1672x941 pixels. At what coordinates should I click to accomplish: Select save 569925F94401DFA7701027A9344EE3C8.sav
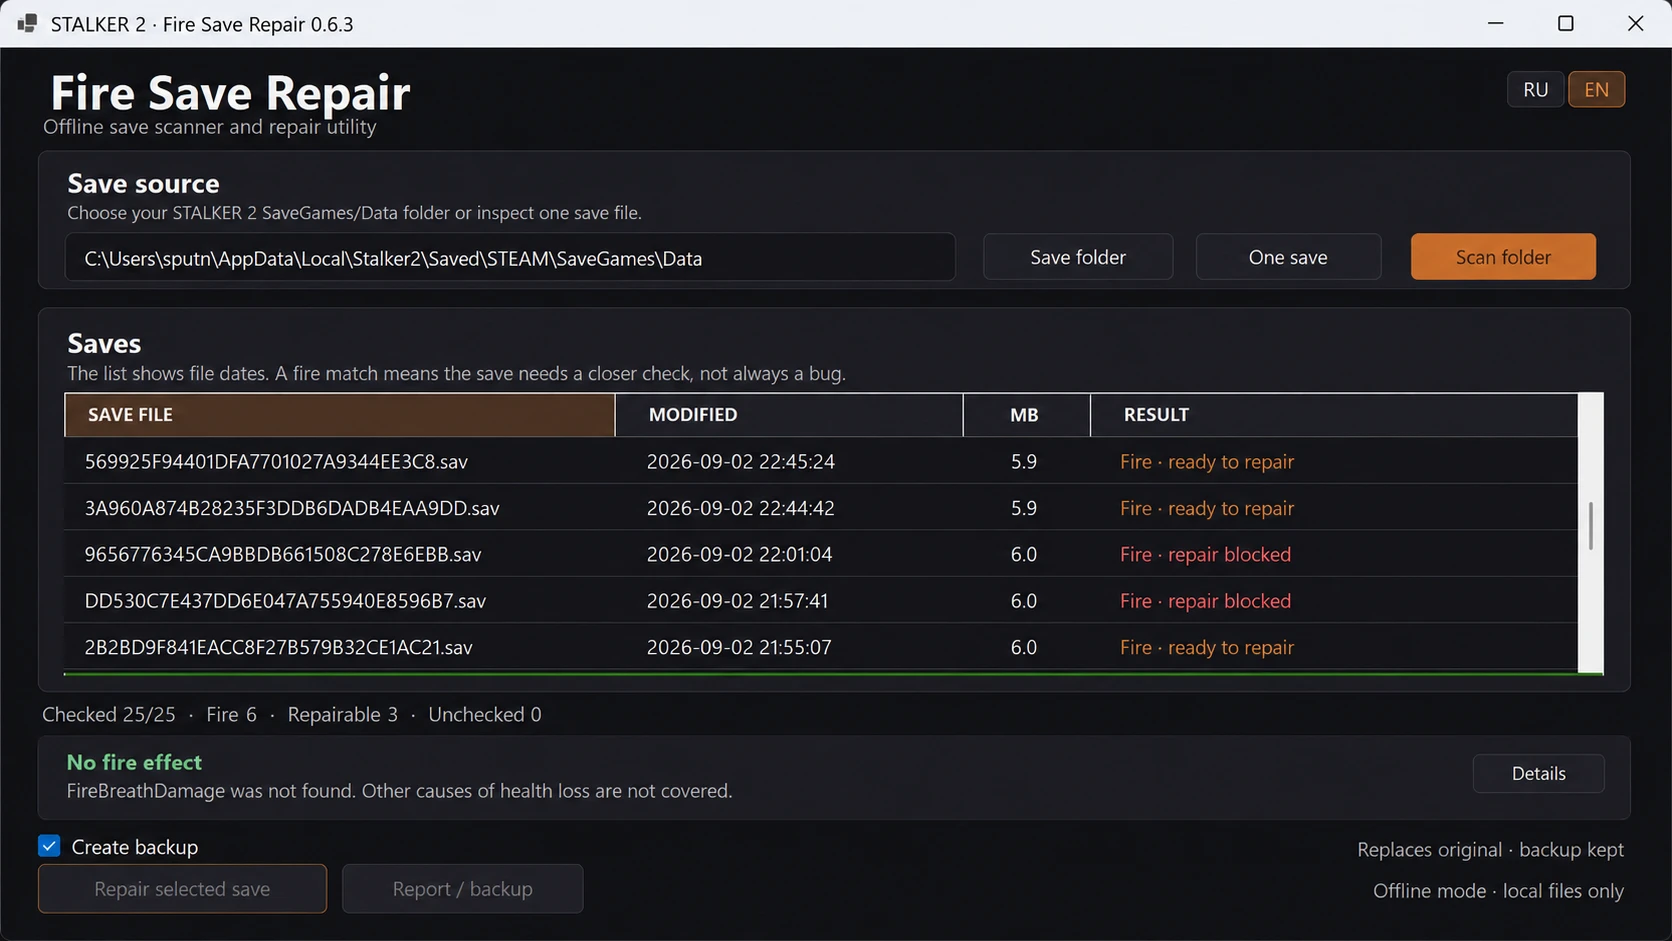point(821,461)
